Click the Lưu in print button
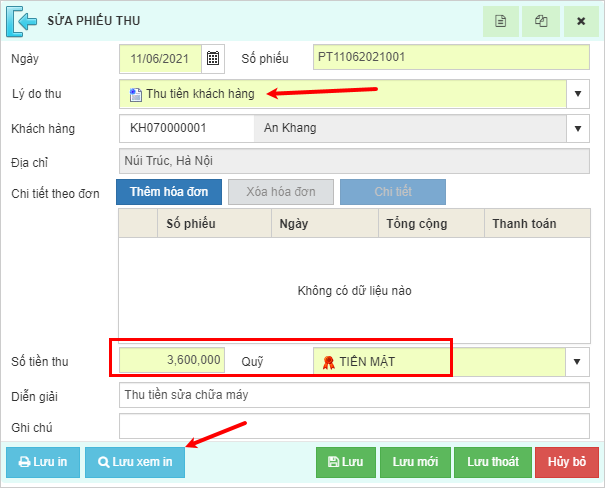This screenshot has width=605, height=488. 43,462
